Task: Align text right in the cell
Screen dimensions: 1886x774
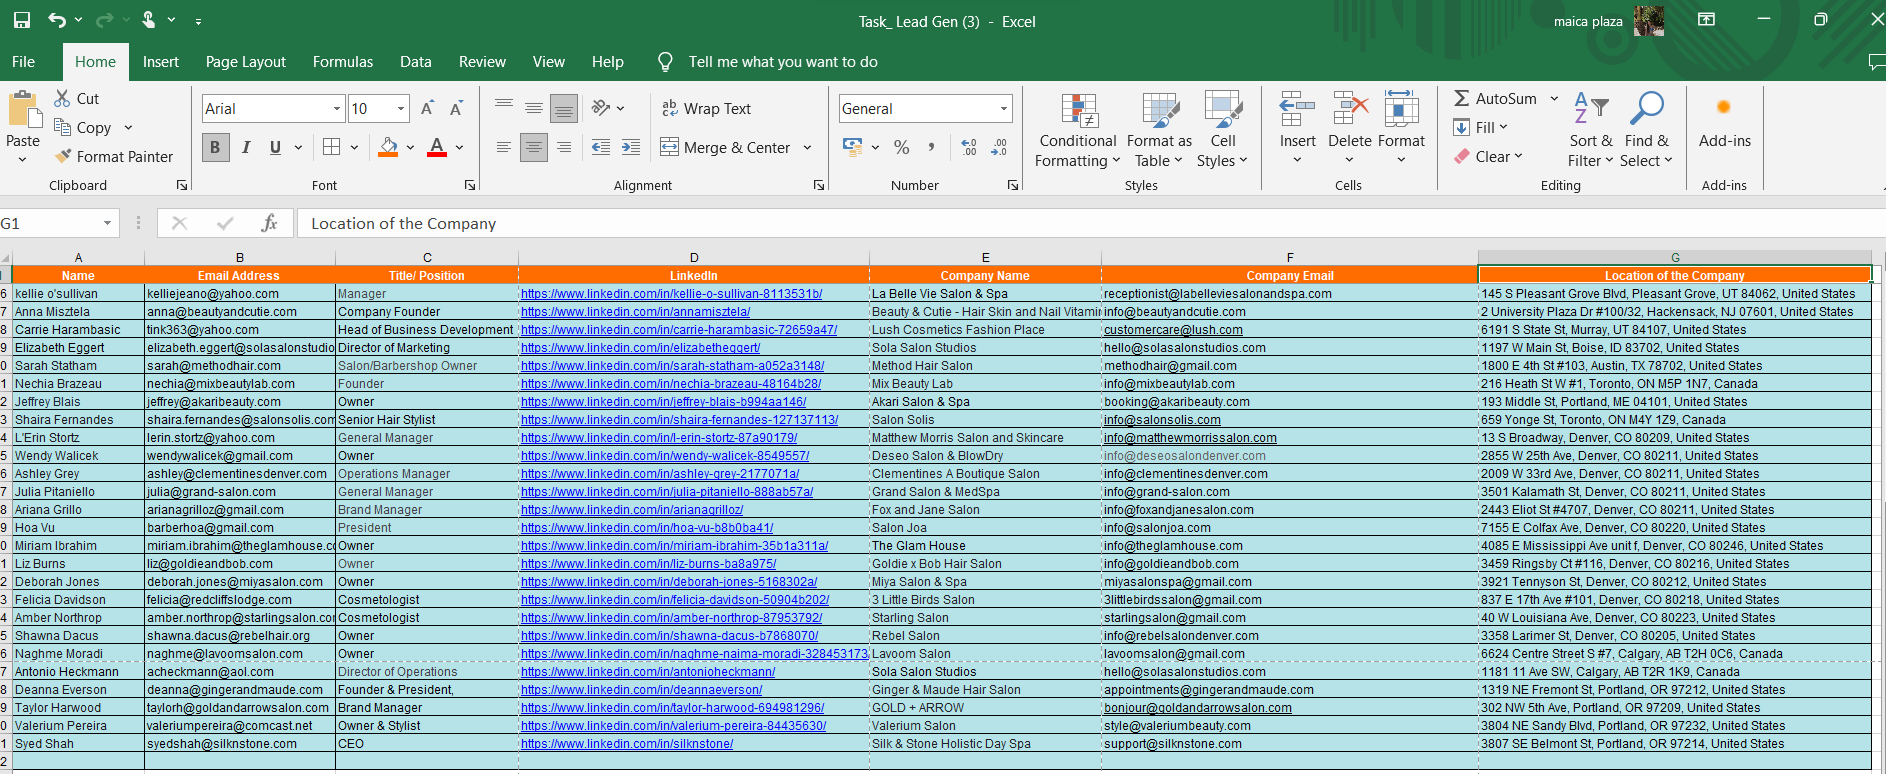Action: [x=564, y=147]
